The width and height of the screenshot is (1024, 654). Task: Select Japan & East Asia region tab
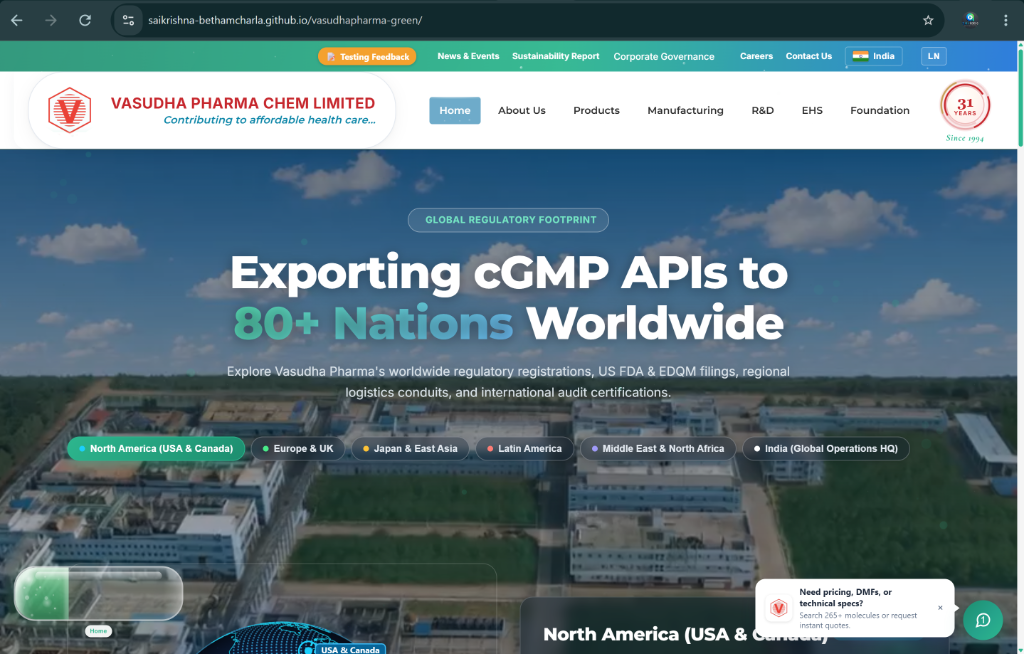coord(410,449)
